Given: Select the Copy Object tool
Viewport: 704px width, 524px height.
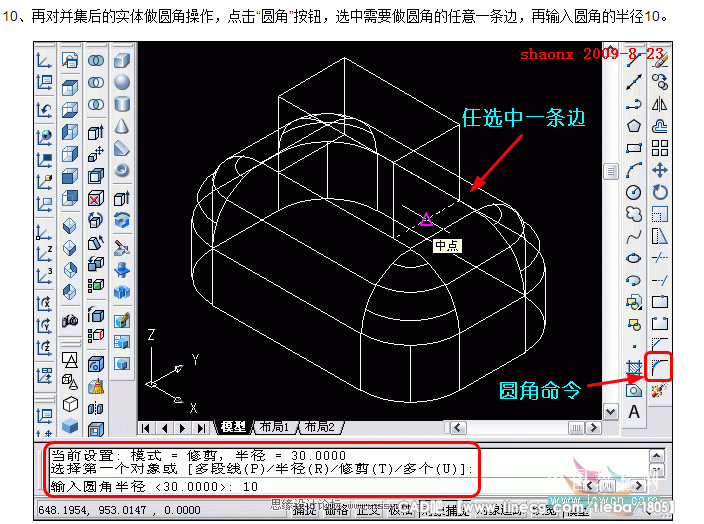Looking at the screenshot, I should click(659, 82).
